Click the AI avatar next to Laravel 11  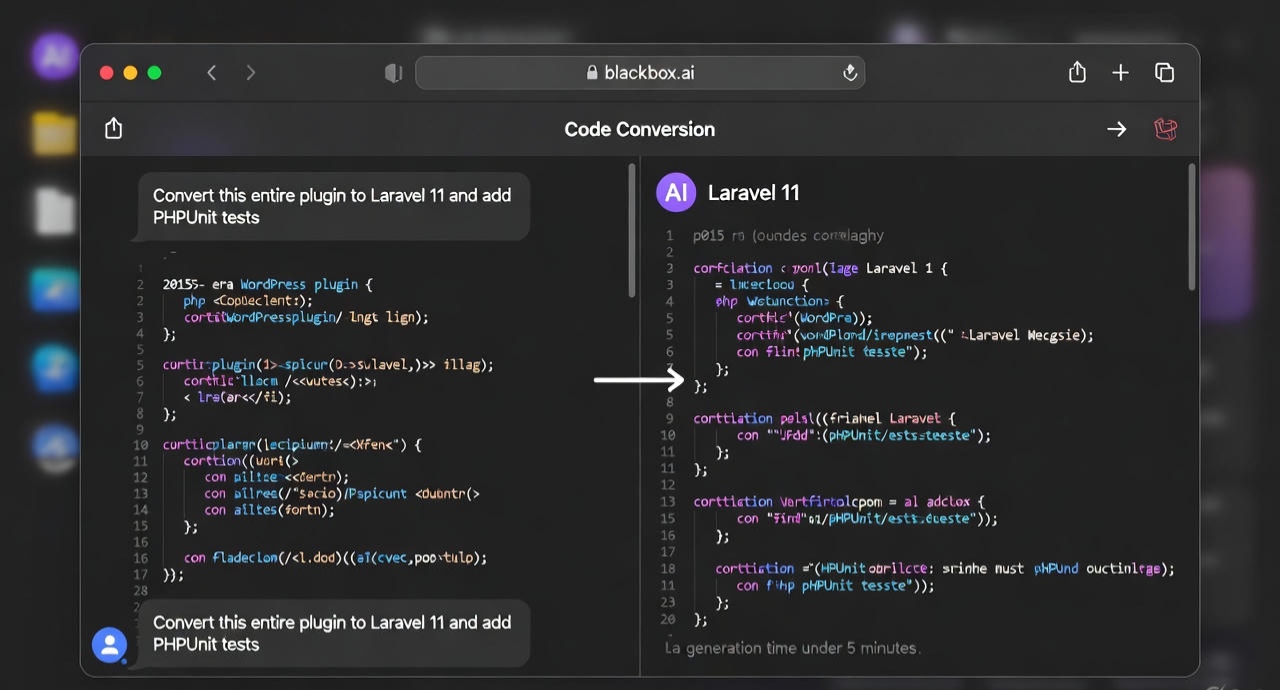pos(676,192)
